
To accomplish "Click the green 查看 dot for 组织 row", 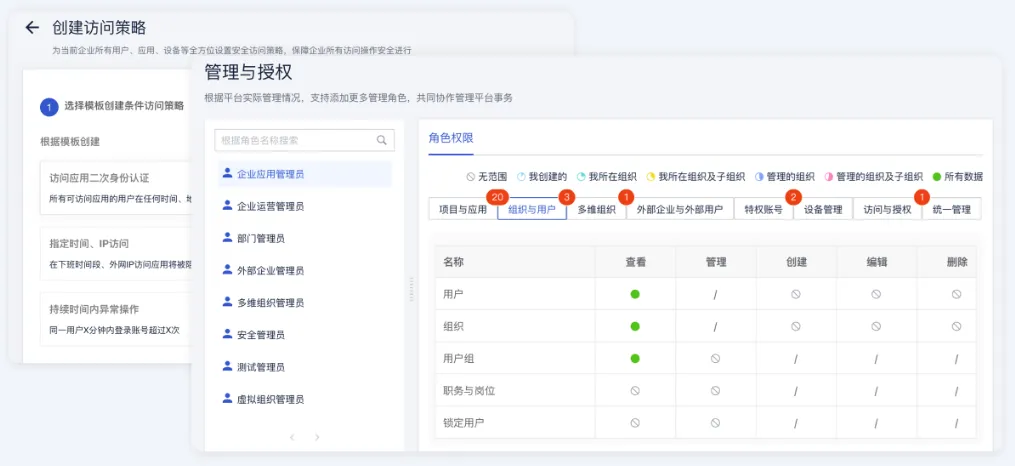I will tap(635, 326).
